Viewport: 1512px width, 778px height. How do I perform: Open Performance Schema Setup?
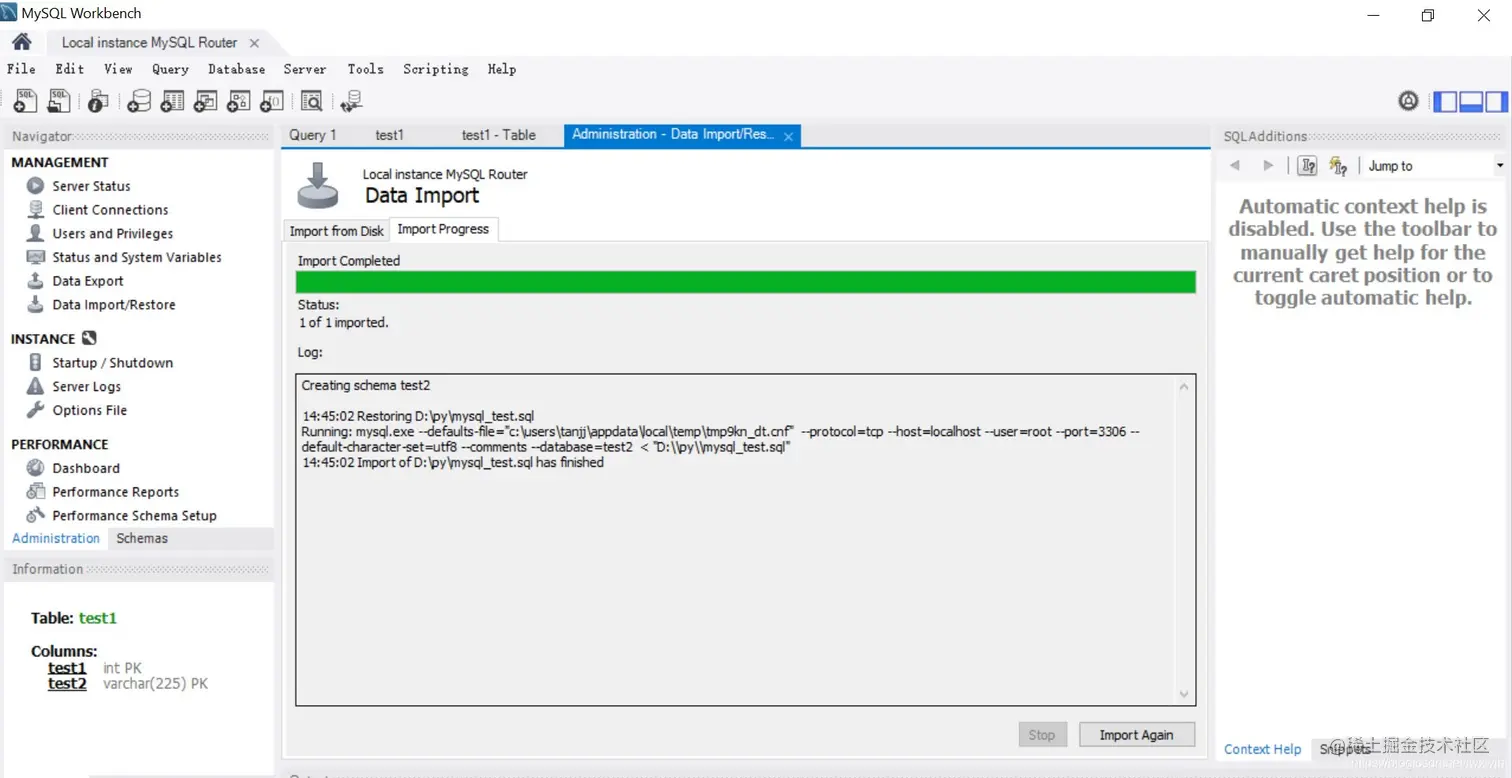click(134, 516)
